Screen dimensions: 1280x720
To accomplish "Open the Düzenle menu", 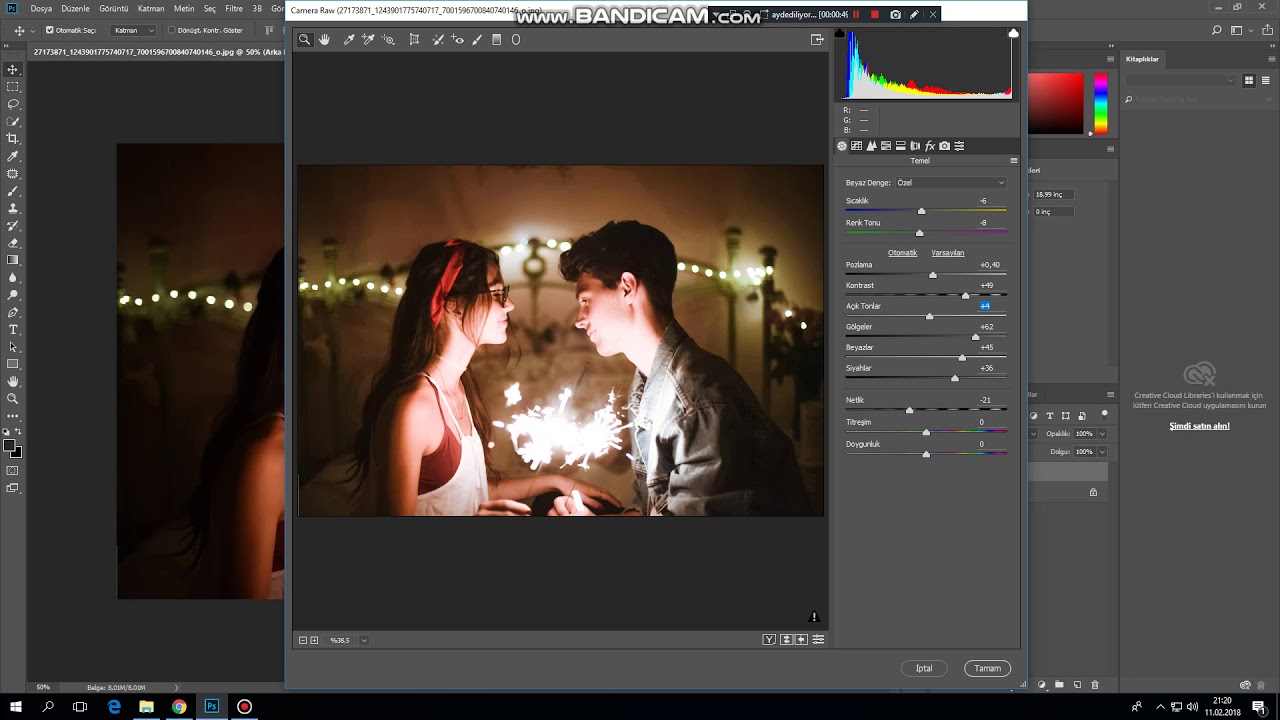I will (75, 8).
